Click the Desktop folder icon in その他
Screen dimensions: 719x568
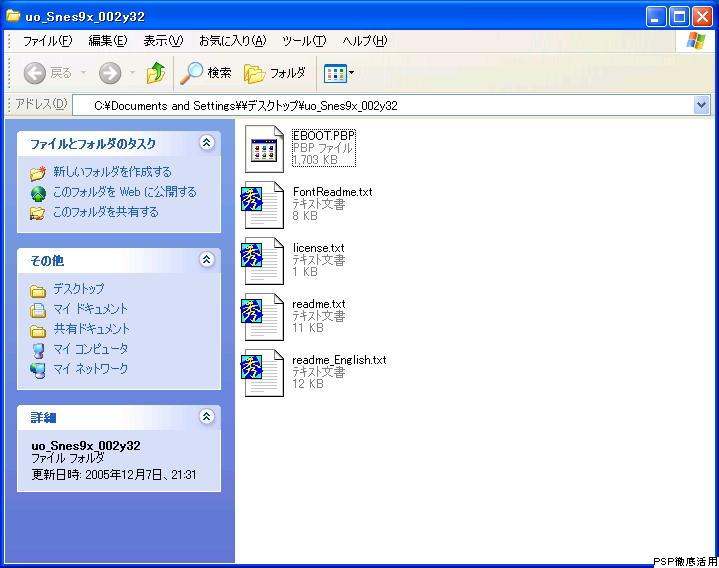coord(38,291)
